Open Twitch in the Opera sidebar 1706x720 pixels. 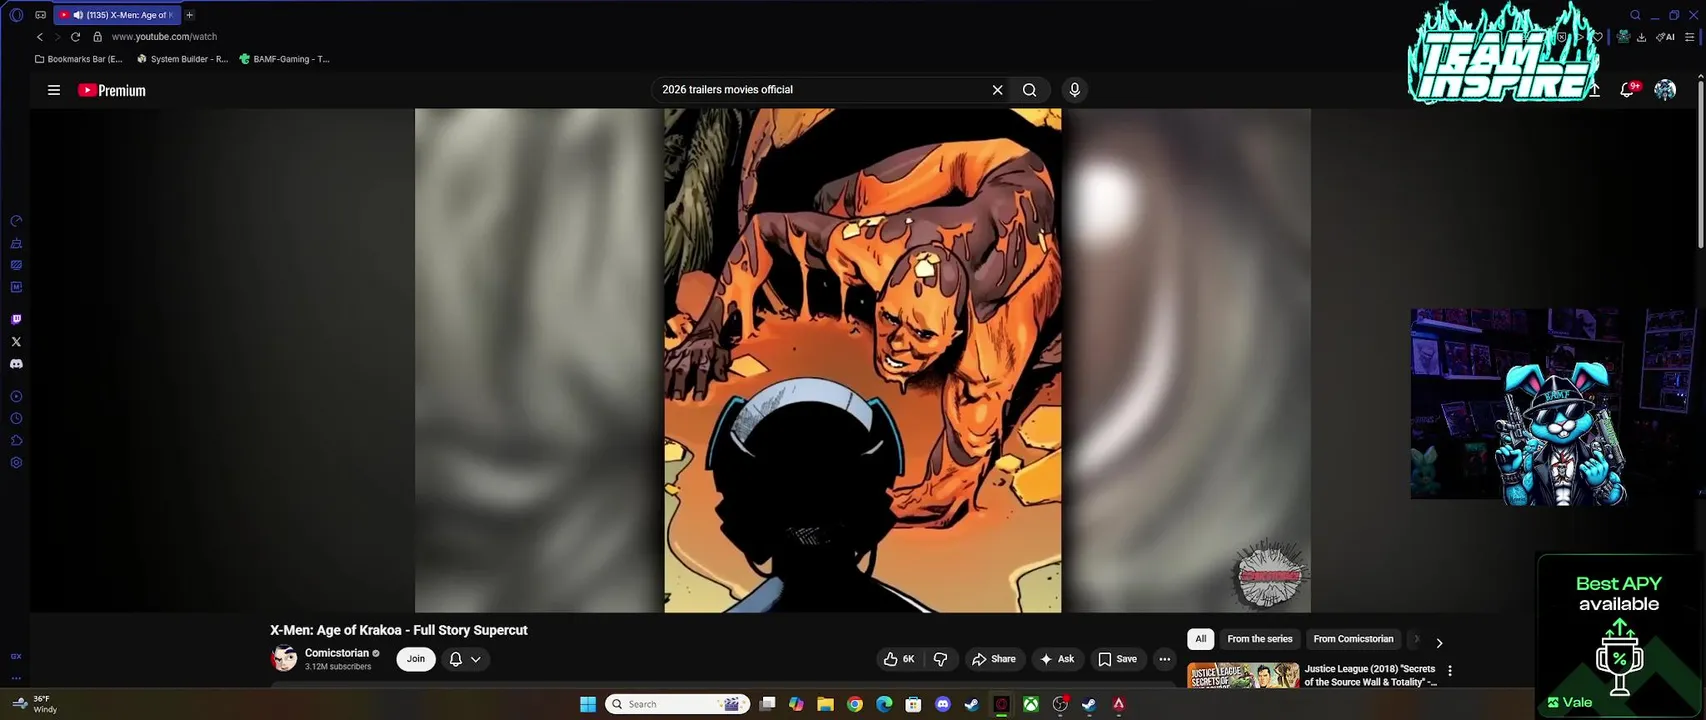pos(16,320)
